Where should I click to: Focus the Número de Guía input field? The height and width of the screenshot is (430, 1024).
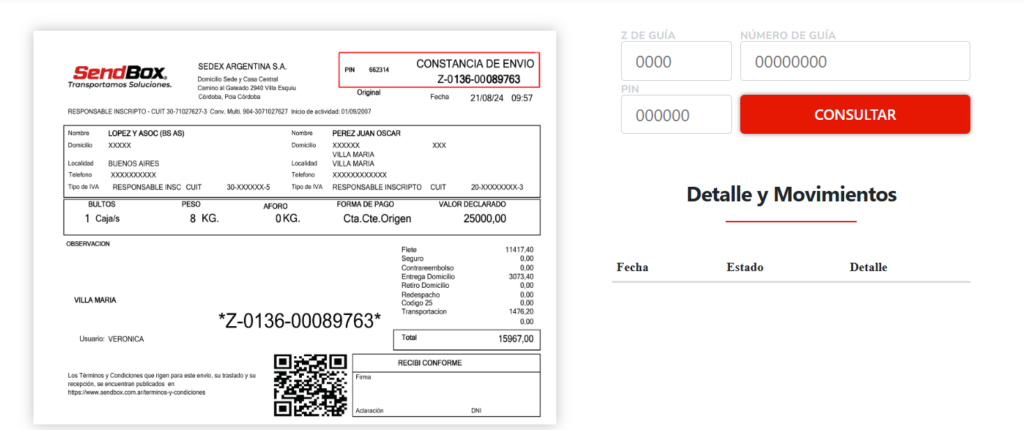[x=854, y=61]
